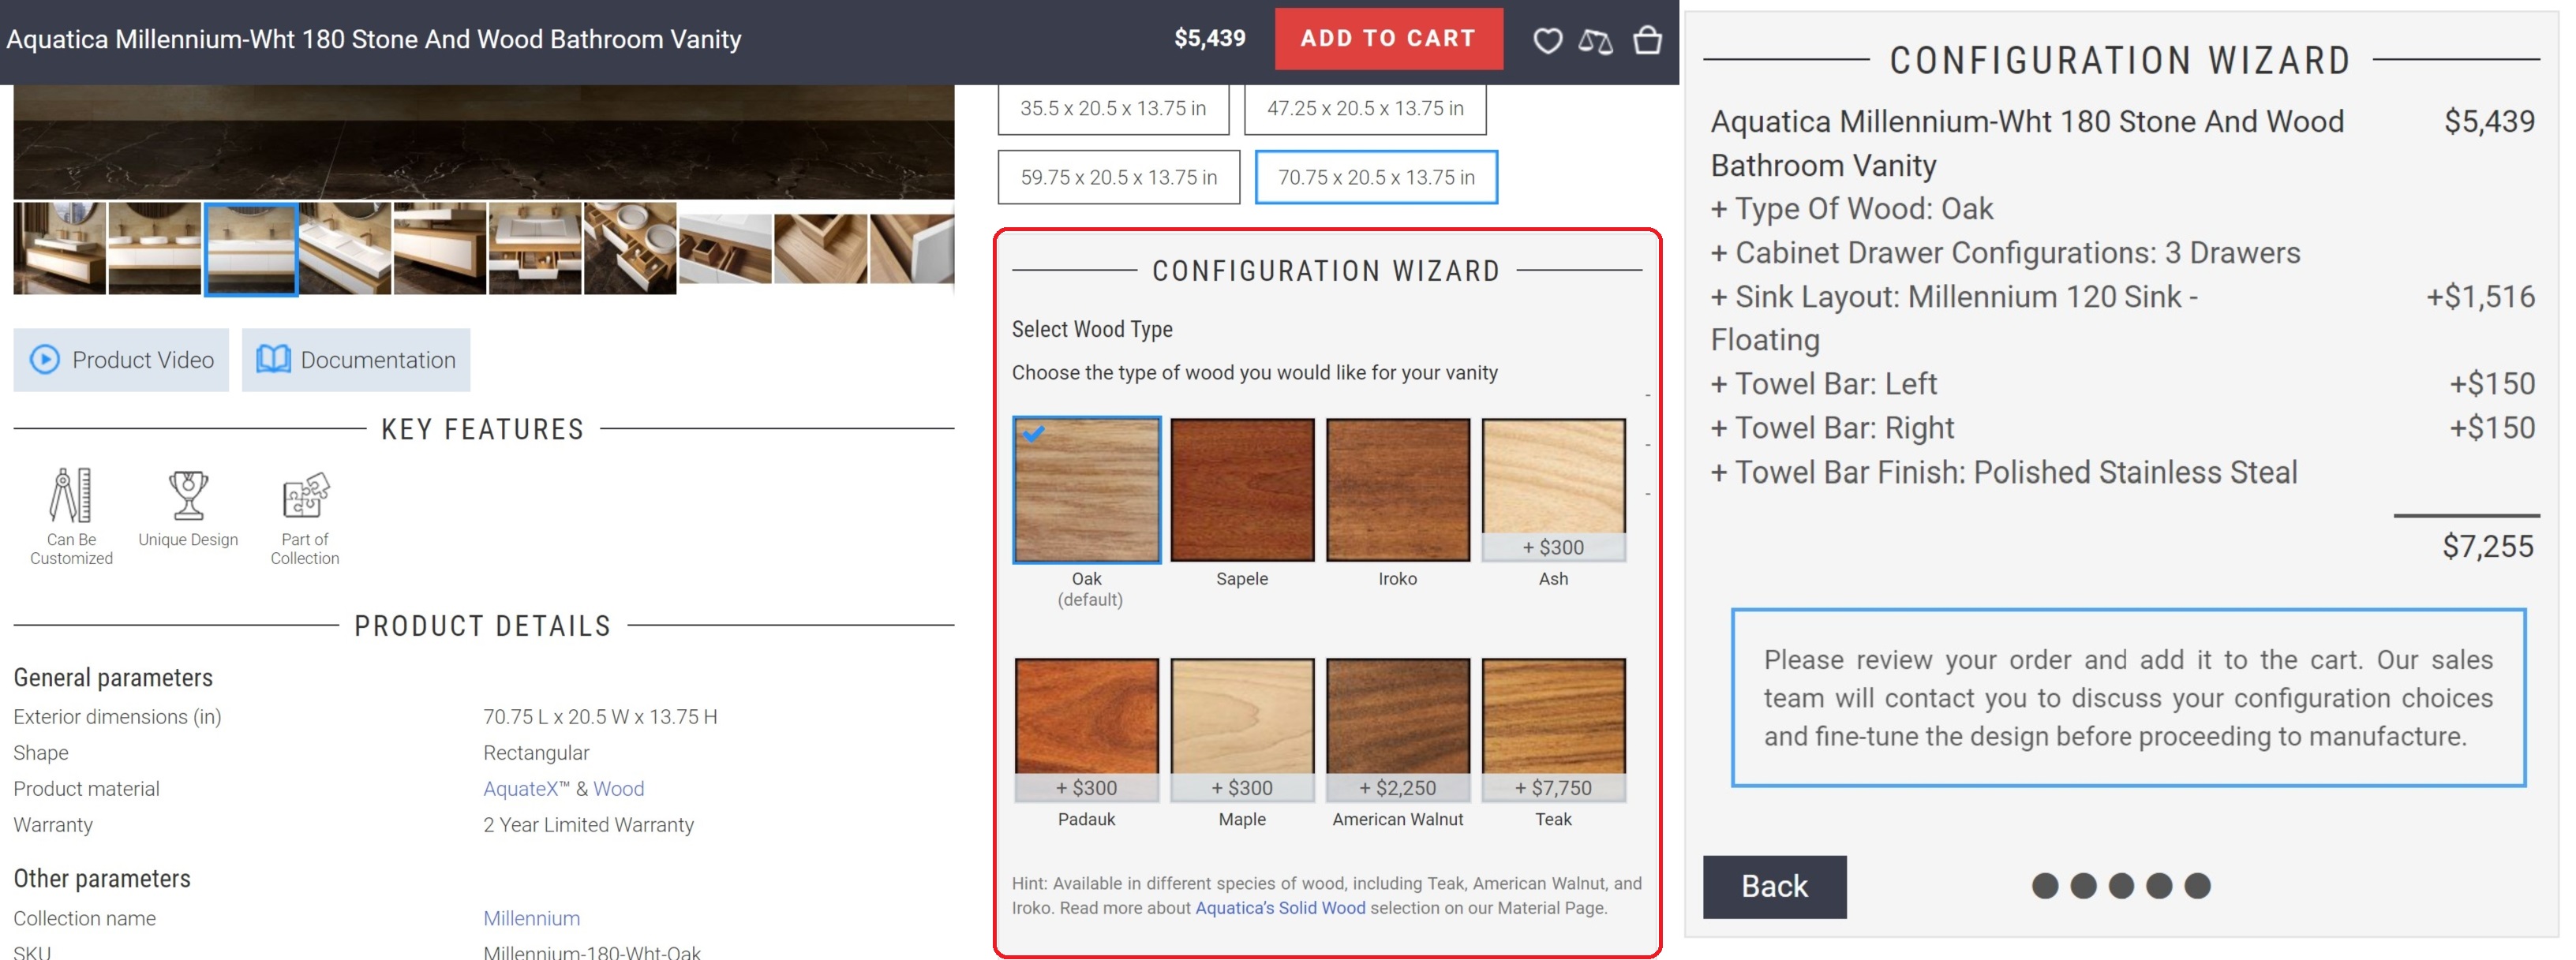Select the 59.75 x 20.5 x 13.75 in size

click(1118, 178)
